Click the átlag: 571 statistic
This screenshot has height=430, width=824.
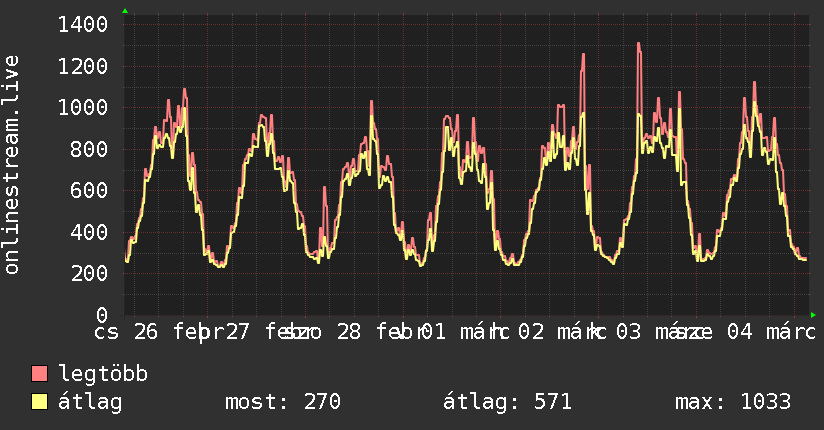(507, 402)
